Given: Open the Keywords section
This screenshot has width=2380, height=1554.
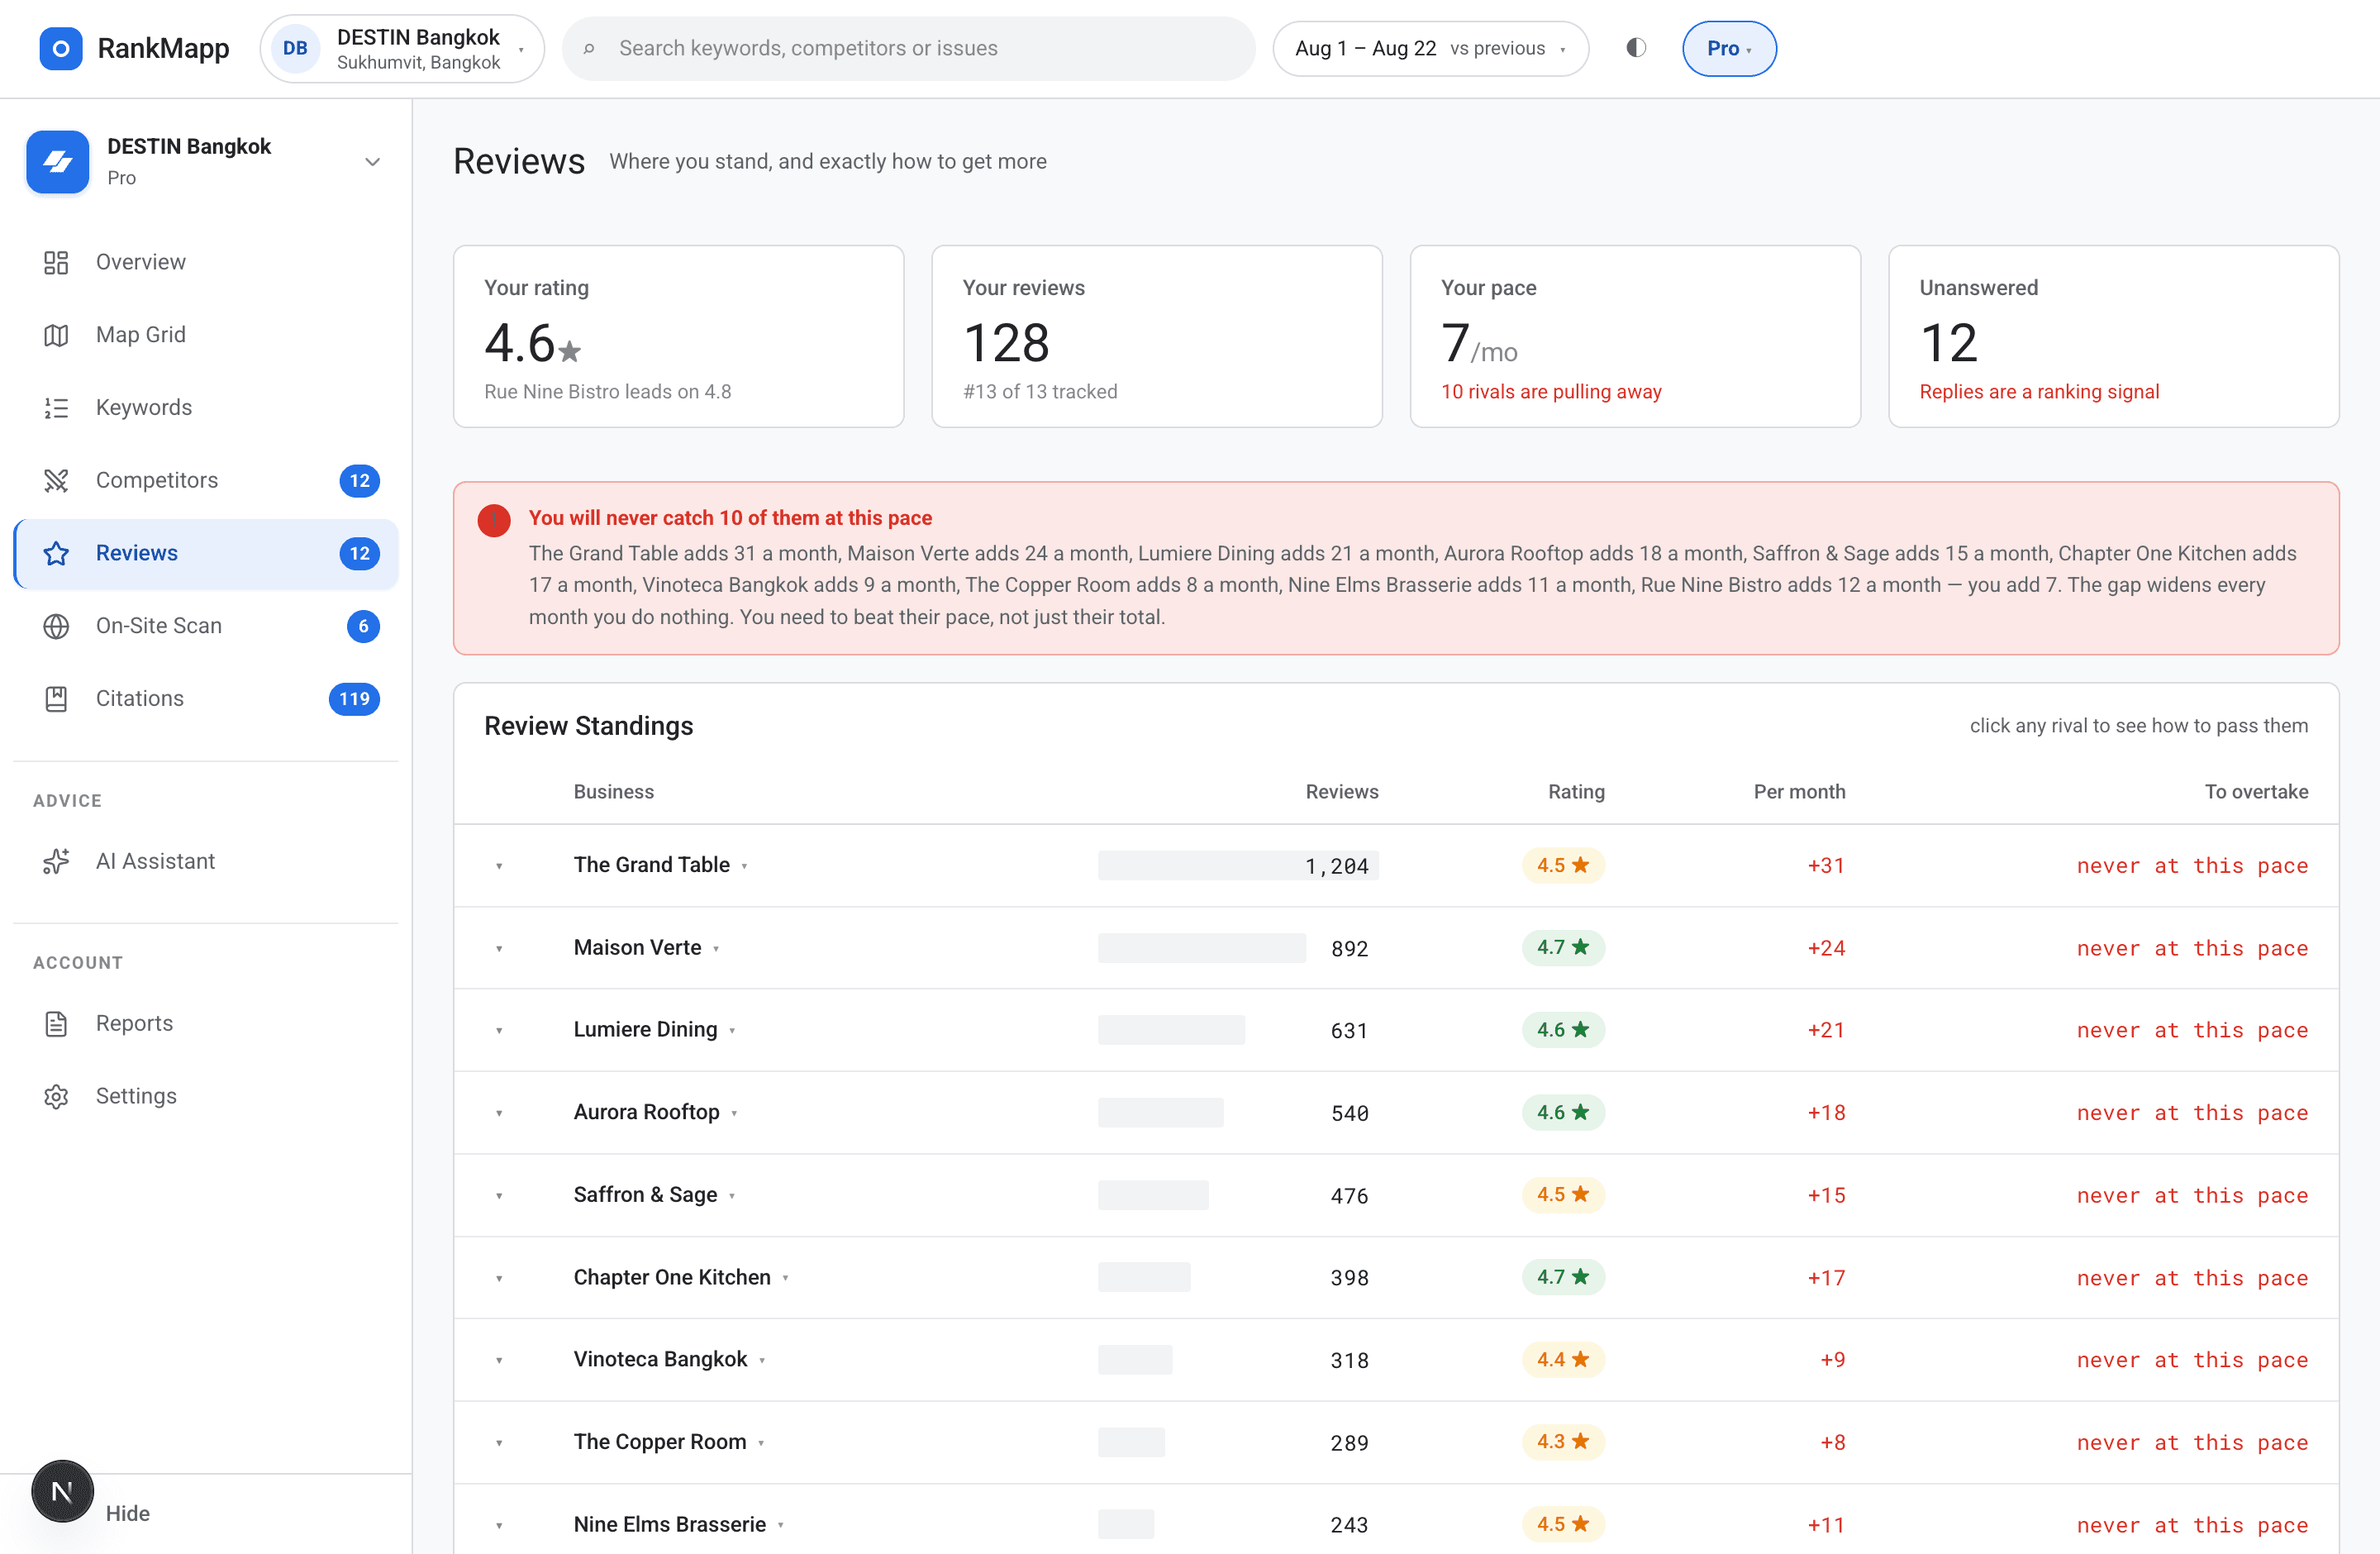Looking at the screenshot, I should (206, 408).
